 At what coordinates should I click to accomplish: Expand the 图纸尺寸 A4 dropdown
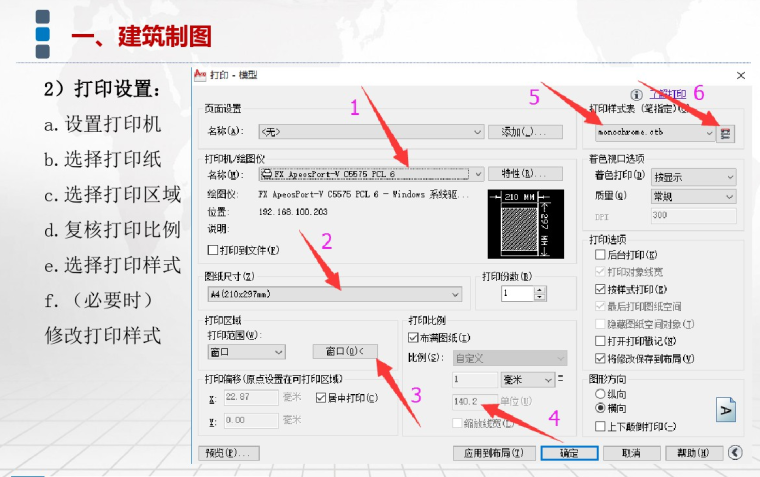coord(456,294)
